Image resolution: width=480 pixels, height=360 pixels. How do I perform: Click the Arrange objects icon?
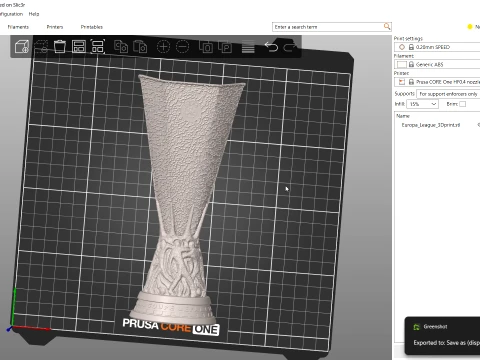(79, 47)
